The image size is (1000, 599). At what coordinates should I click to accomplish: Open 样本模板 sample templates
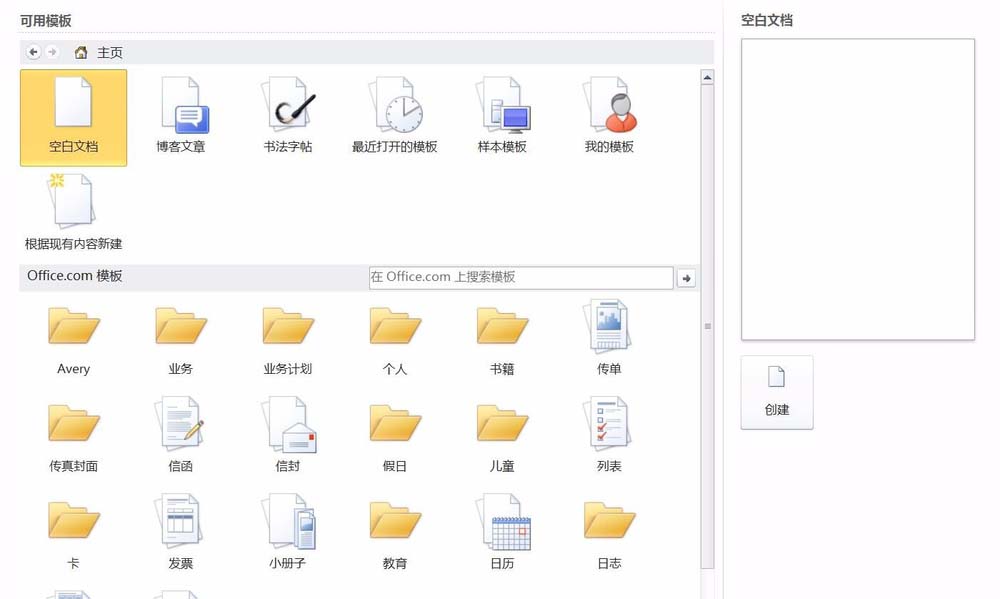tap(502, 116)
